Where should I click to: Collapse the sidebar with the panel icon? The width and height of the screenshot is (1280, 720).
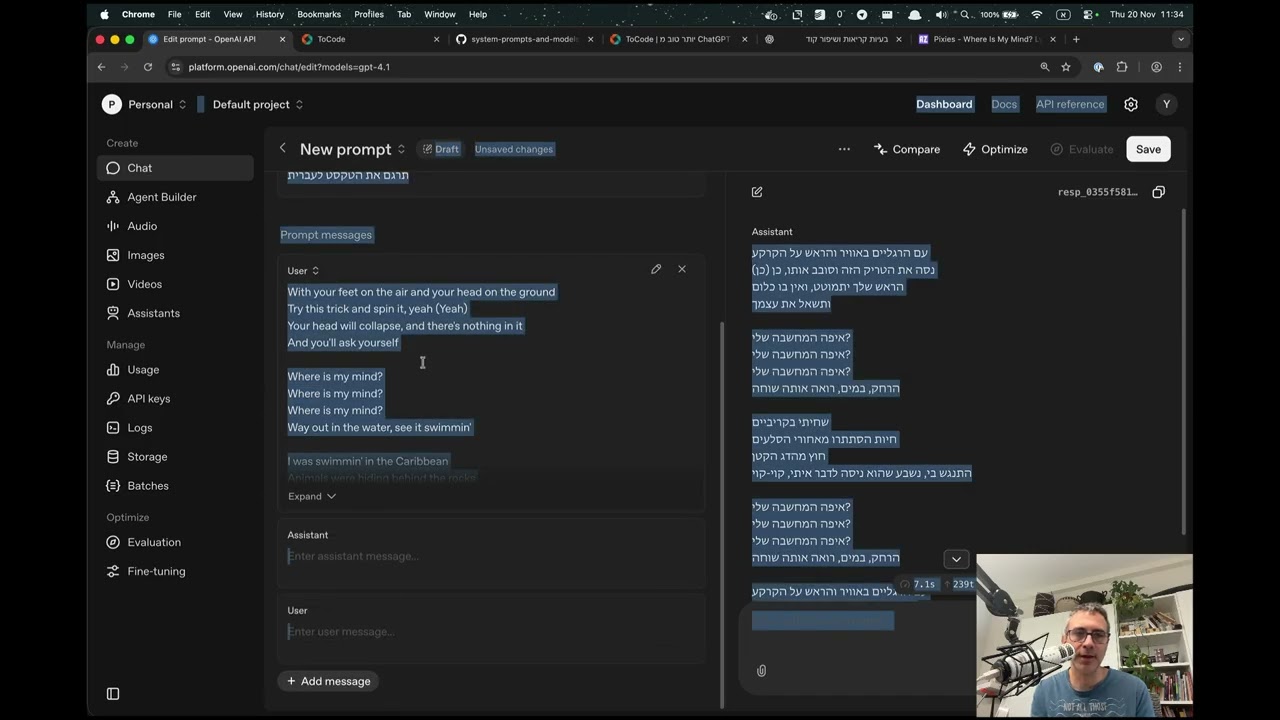(113, 694)
